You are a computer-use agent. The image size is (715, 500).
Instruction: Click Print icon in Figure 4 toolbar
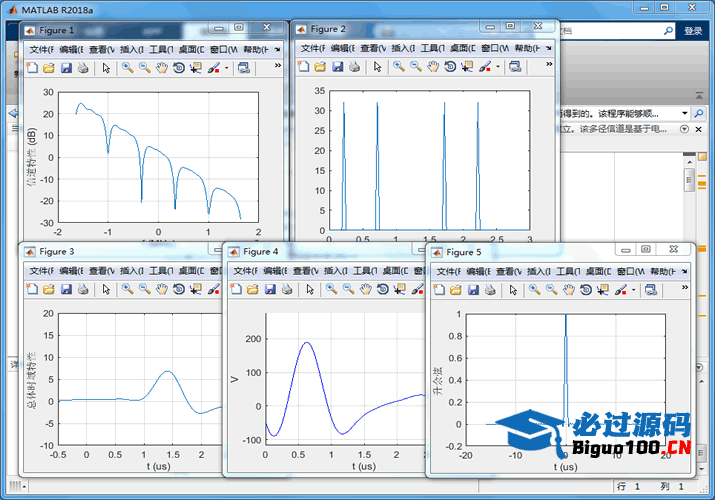pos(287,289)
